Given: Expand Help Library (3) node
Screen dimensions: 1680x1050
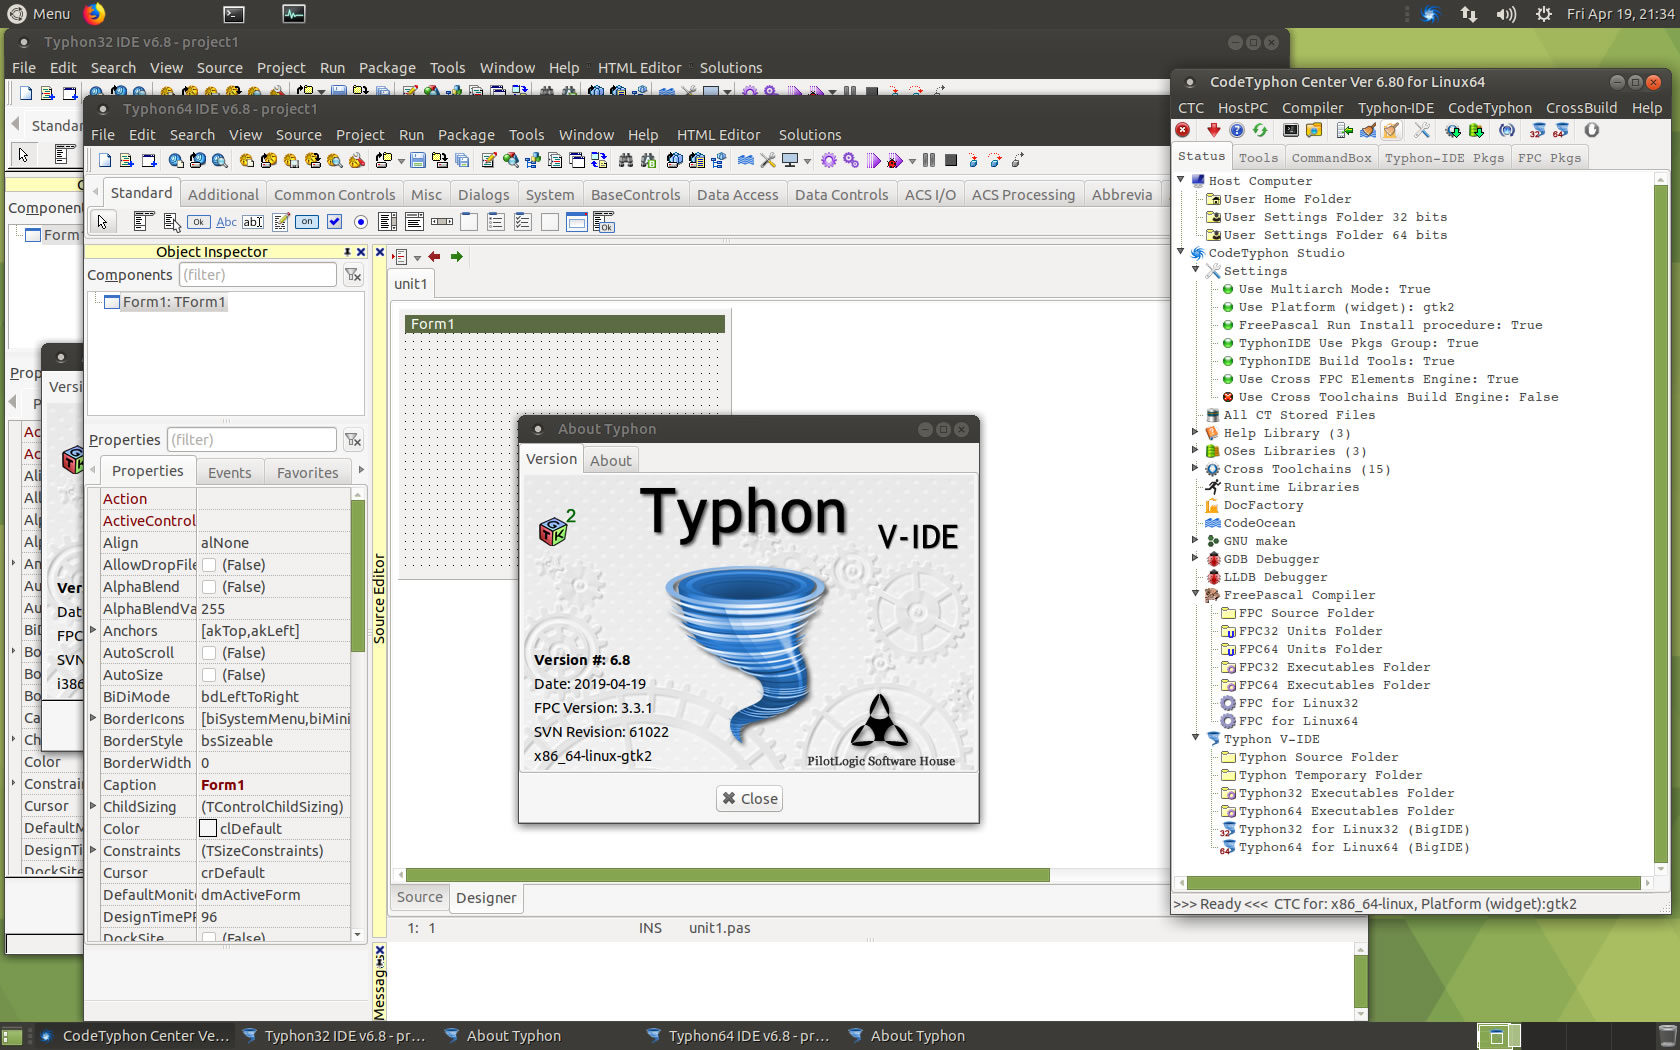Looking at the screenshot, I should point(1196,432).
